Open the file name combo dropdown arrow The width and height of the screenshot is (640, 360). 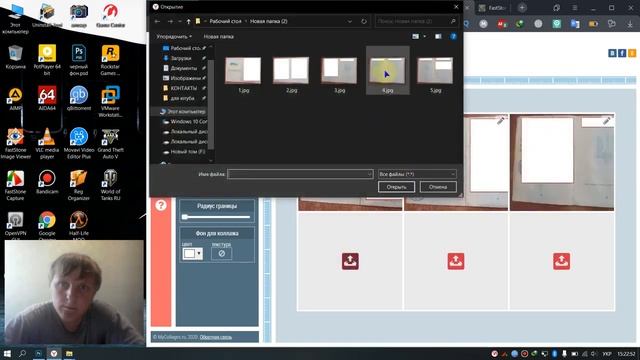pyautogui.click(x=369, y=174)
